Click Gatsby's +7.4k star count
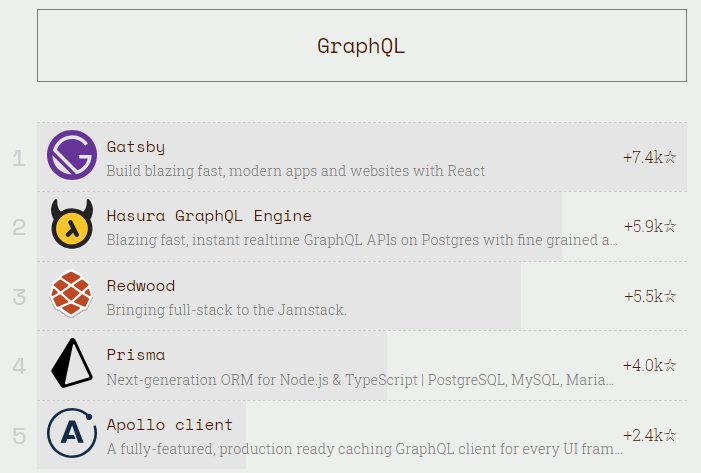This screenshot has height=473, width=701. click(649, 157)
